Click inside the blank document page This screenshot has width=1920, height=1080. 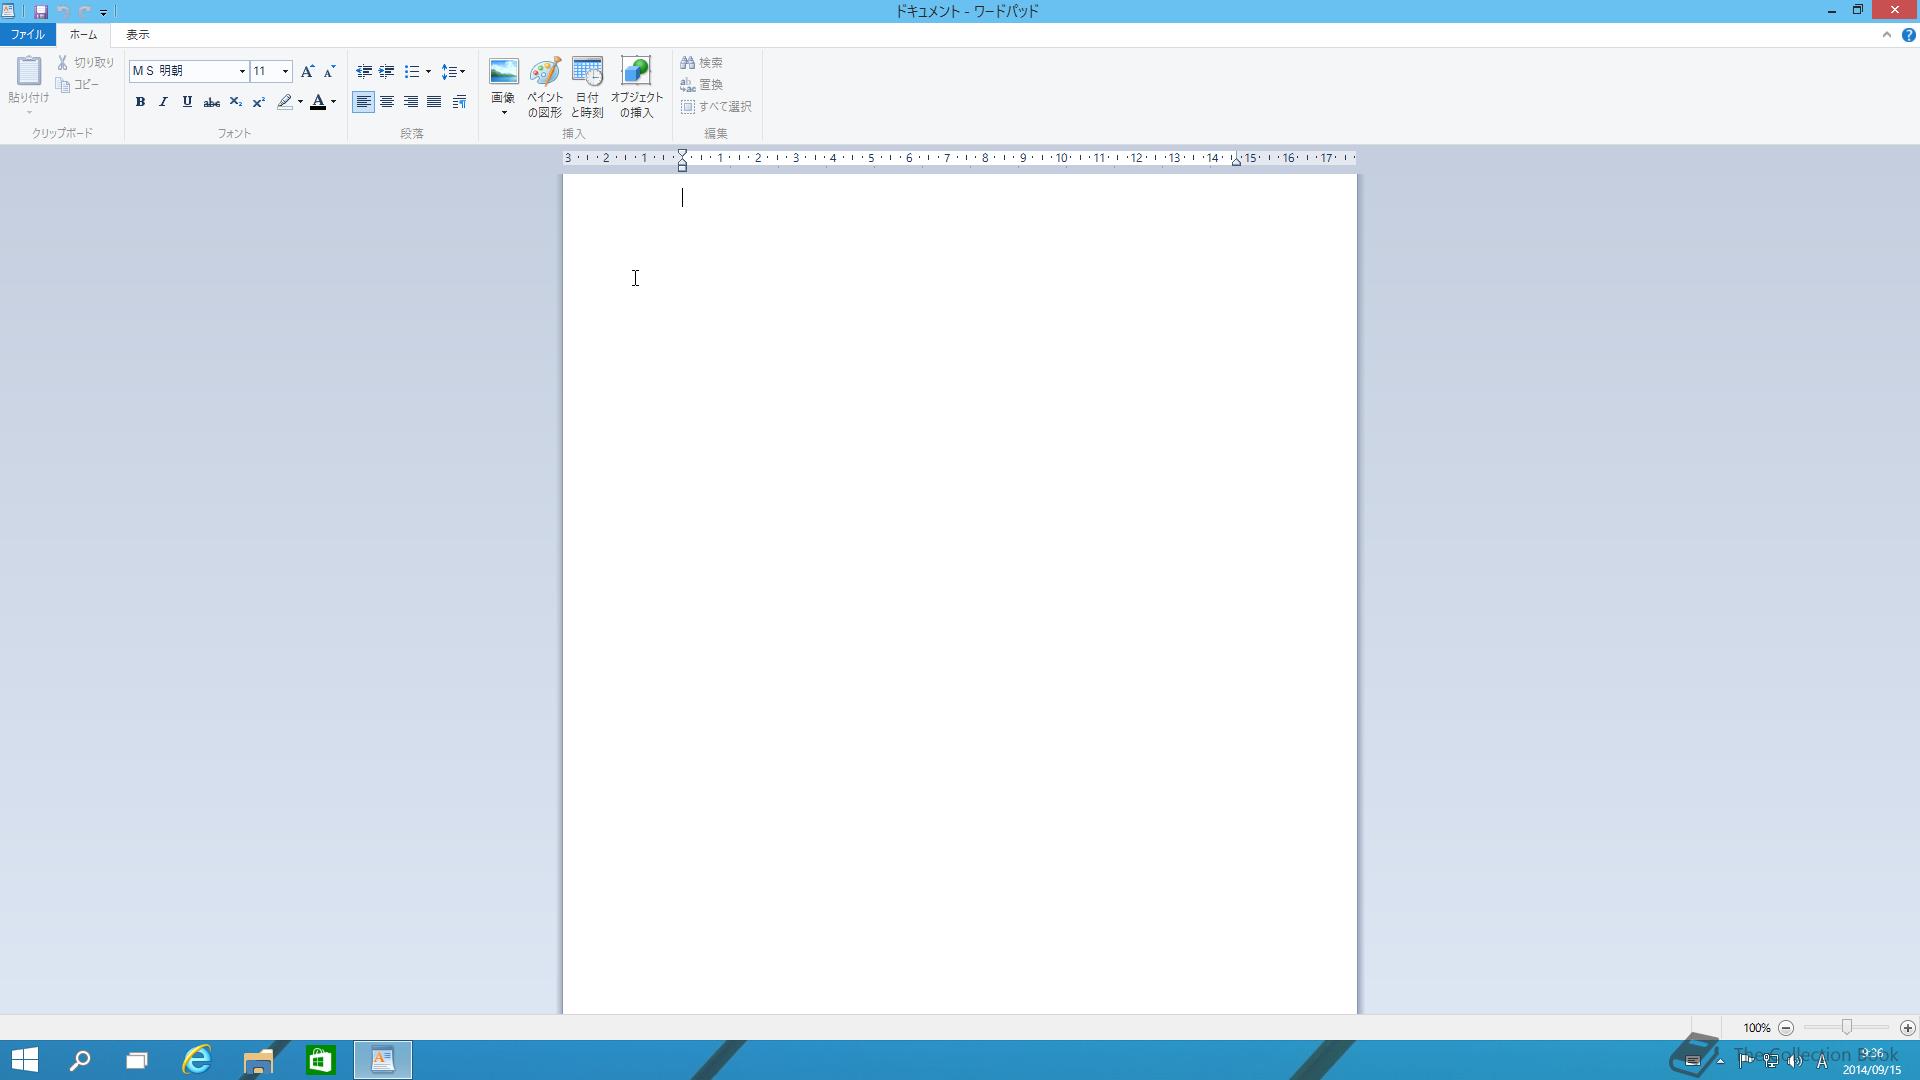960,594
